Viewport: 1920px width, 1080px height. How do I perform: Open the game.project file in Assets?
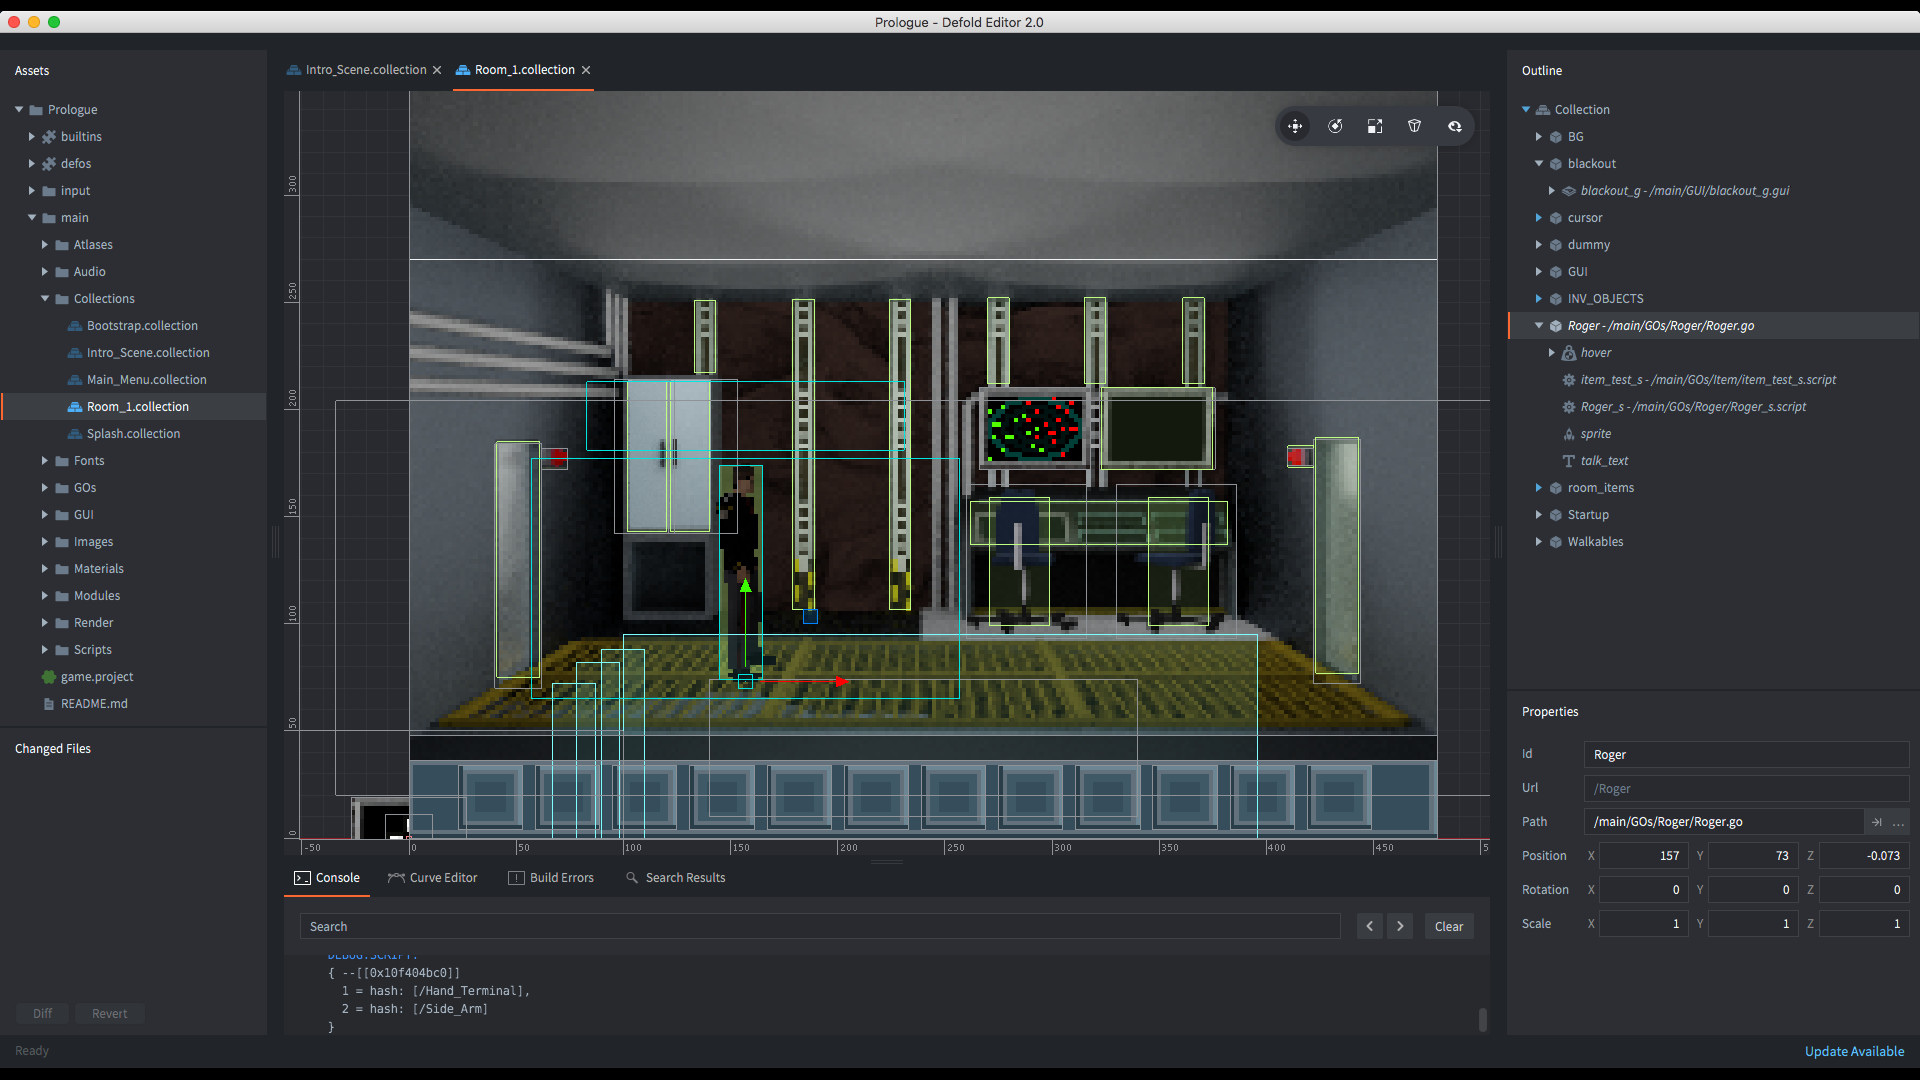(97, 676)
